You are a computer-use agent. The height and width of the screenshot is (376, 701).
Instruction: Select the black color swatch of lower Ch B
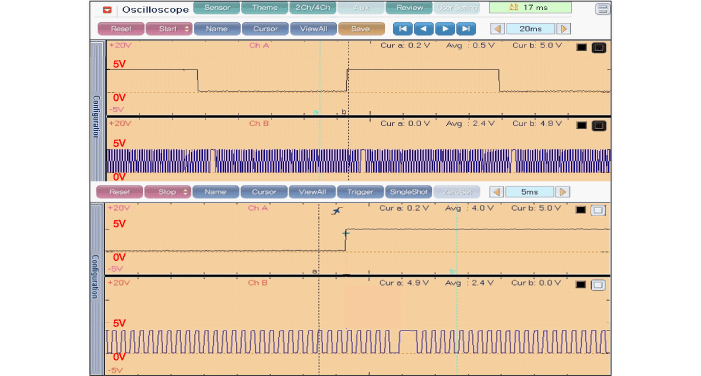(x=581, y=284)
